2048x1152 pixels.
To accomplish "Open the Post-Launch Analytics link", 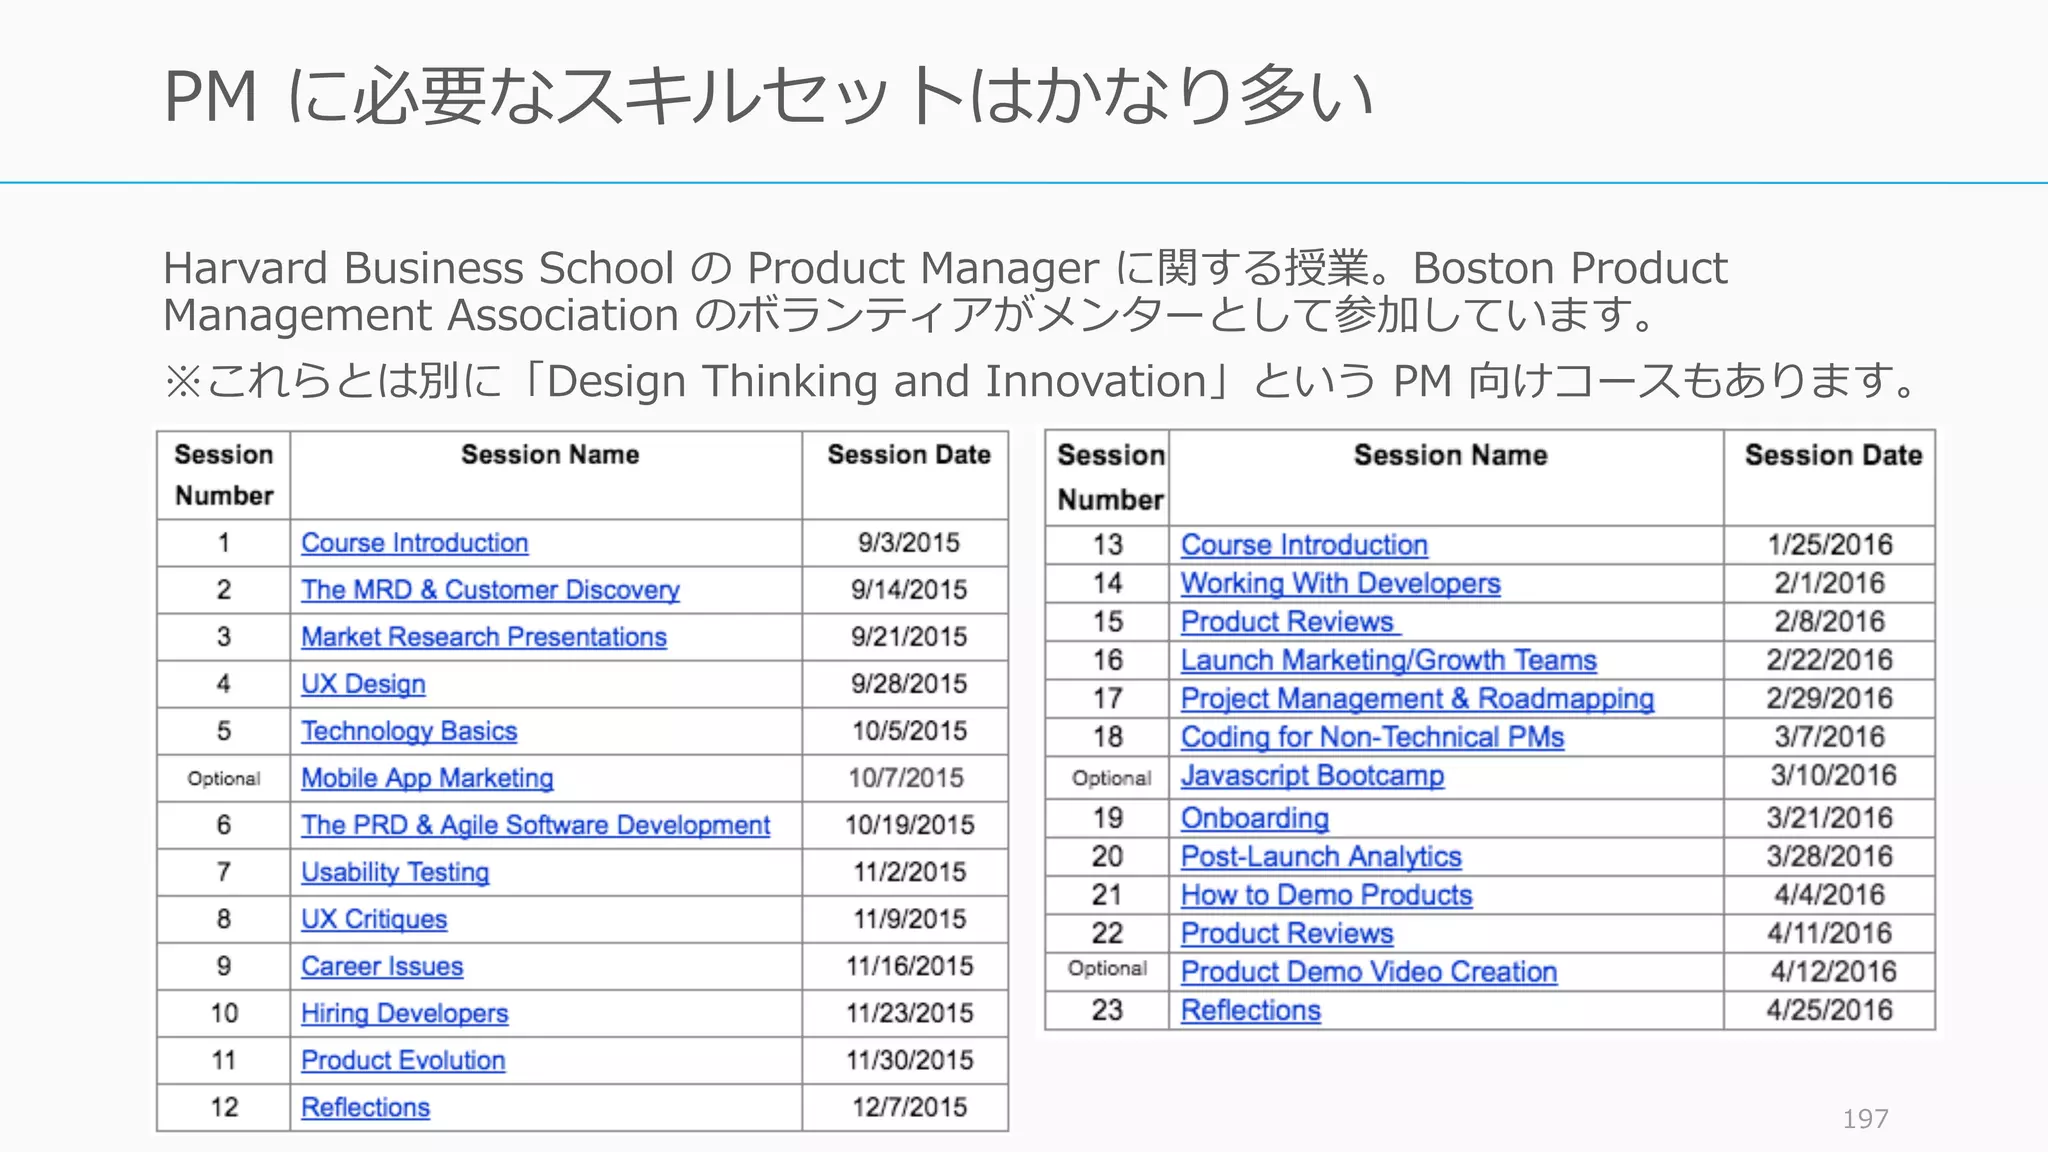I will (1321, 856).
